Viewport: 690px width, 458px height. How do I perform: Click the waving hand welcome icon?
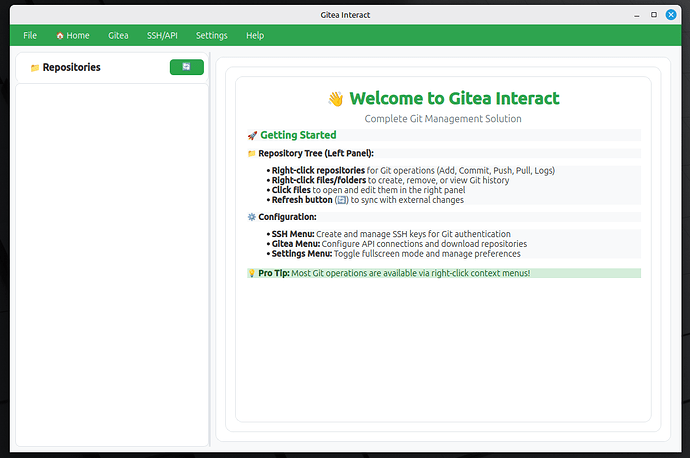click(x=336, y=99)
